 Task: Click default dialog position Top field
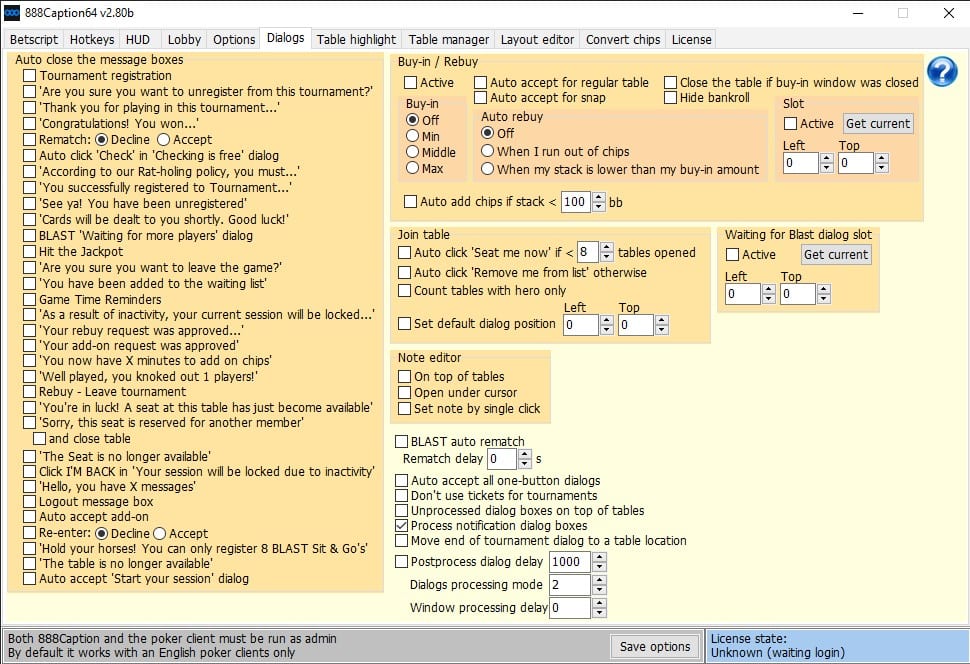tap(637, 325)
